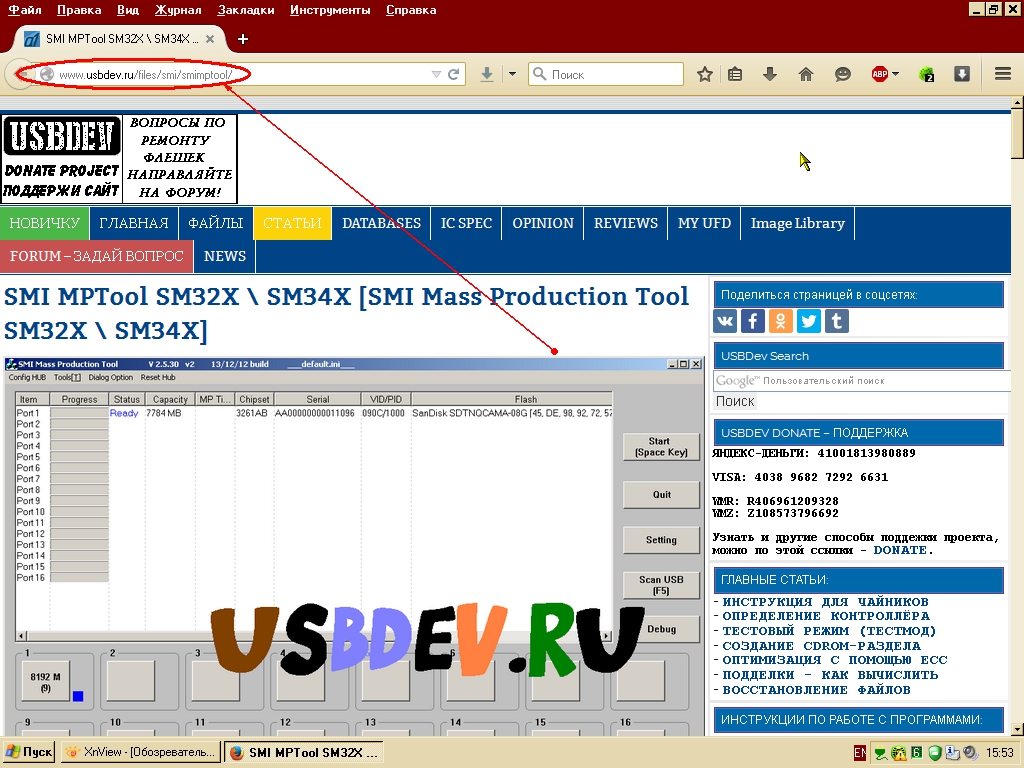1024x768 pixels.
Task: Open ТЕСТОВЫЙ РЕЖИМ (ТЕСТМОД) article link
Action: click(x=829, y=631)
